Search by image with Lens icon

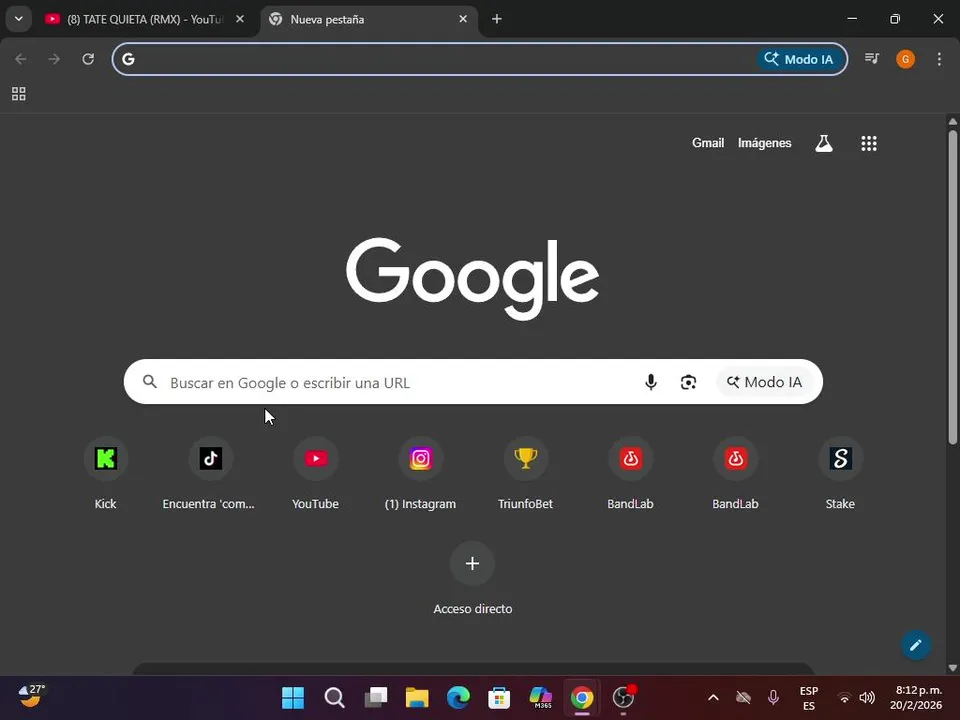tap(688, 382)
